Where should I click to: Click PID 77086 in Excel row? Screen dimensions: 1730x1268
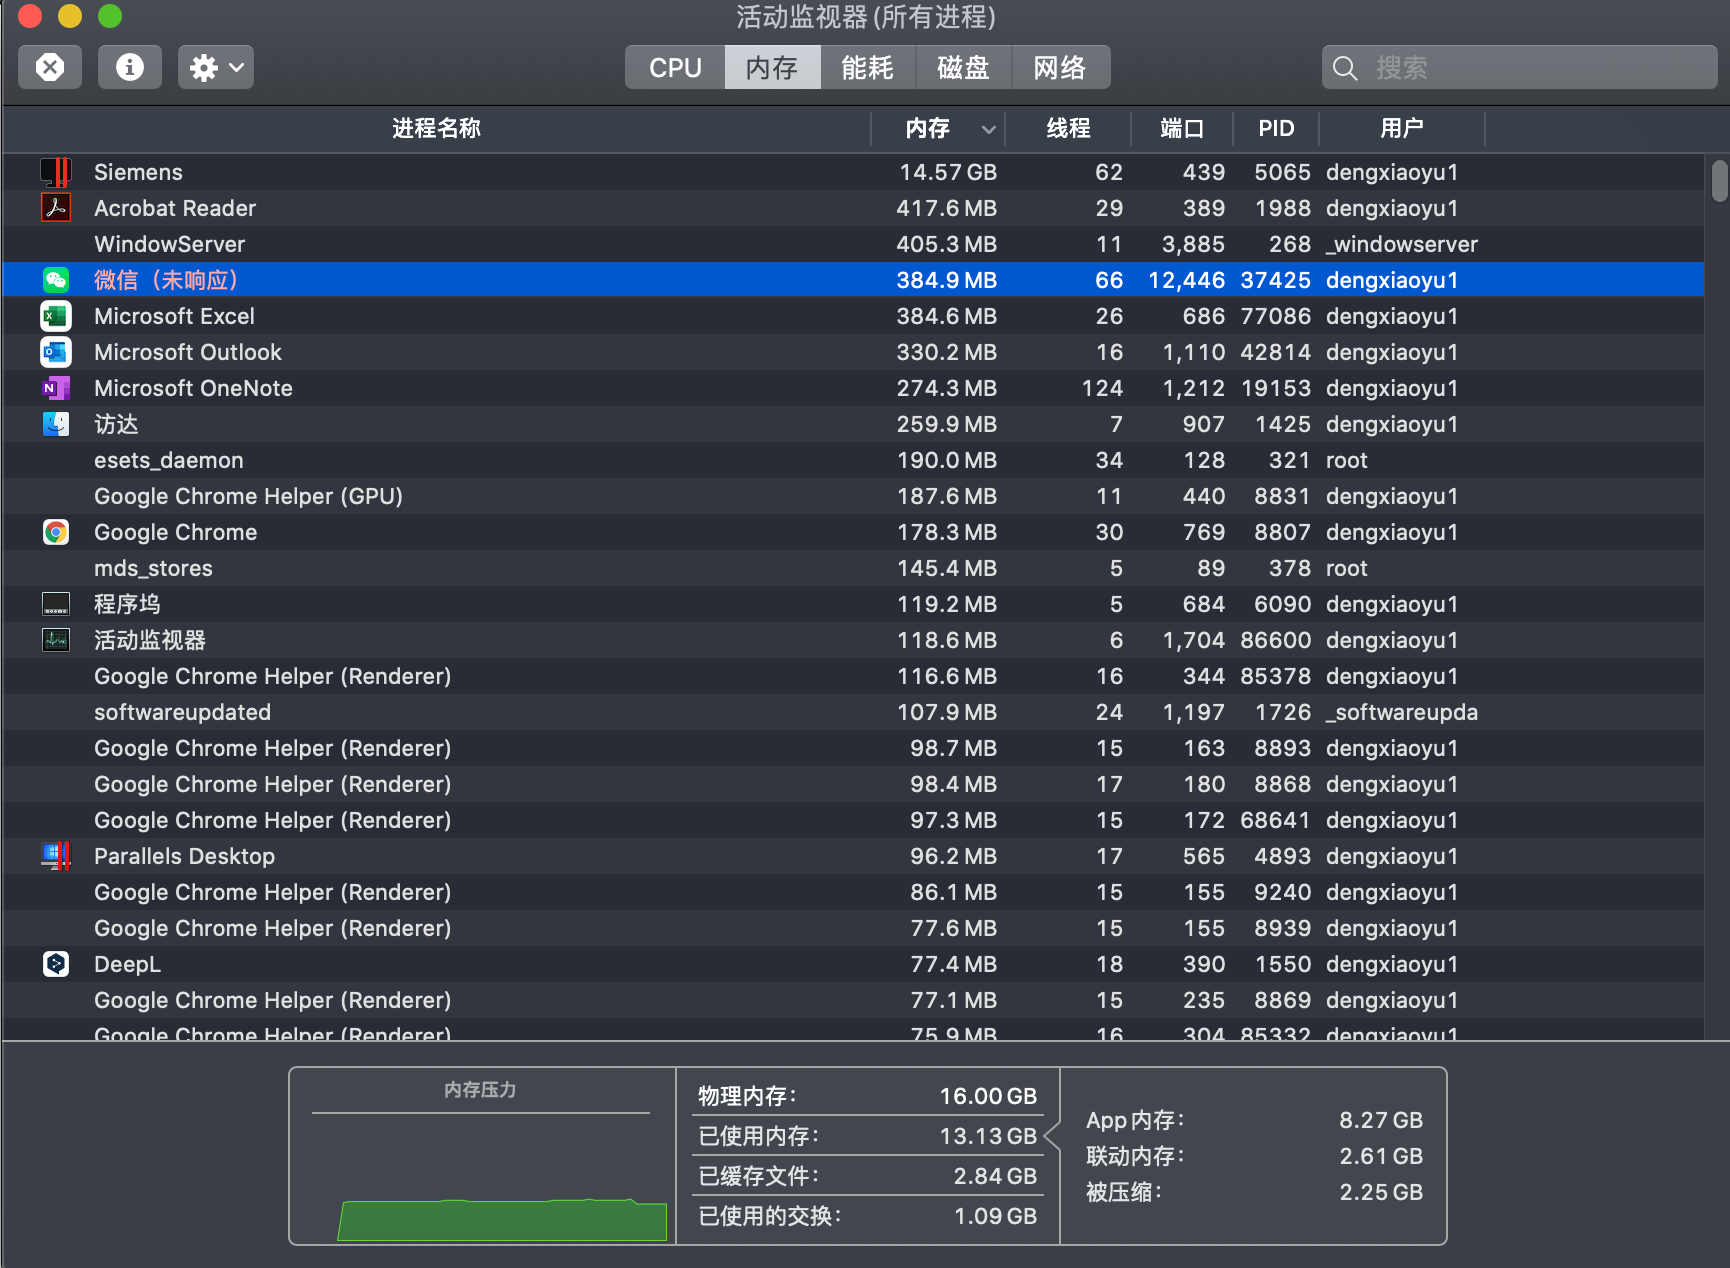[x=1275, y=316]
